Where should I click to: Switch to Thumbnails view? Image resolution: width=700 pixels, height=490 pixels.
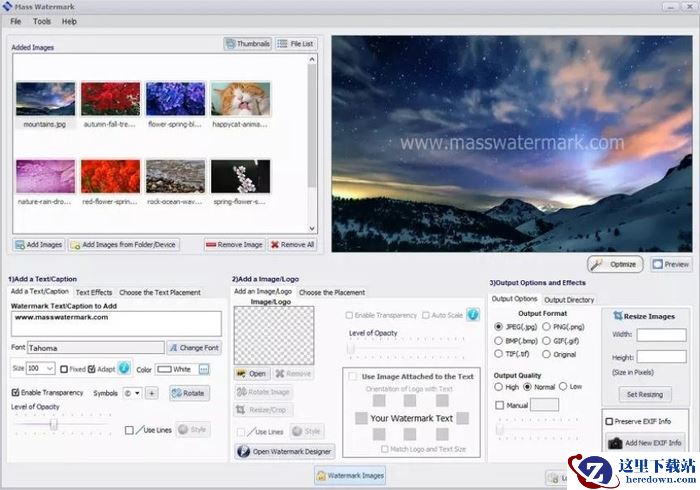(x=248, y=44)
